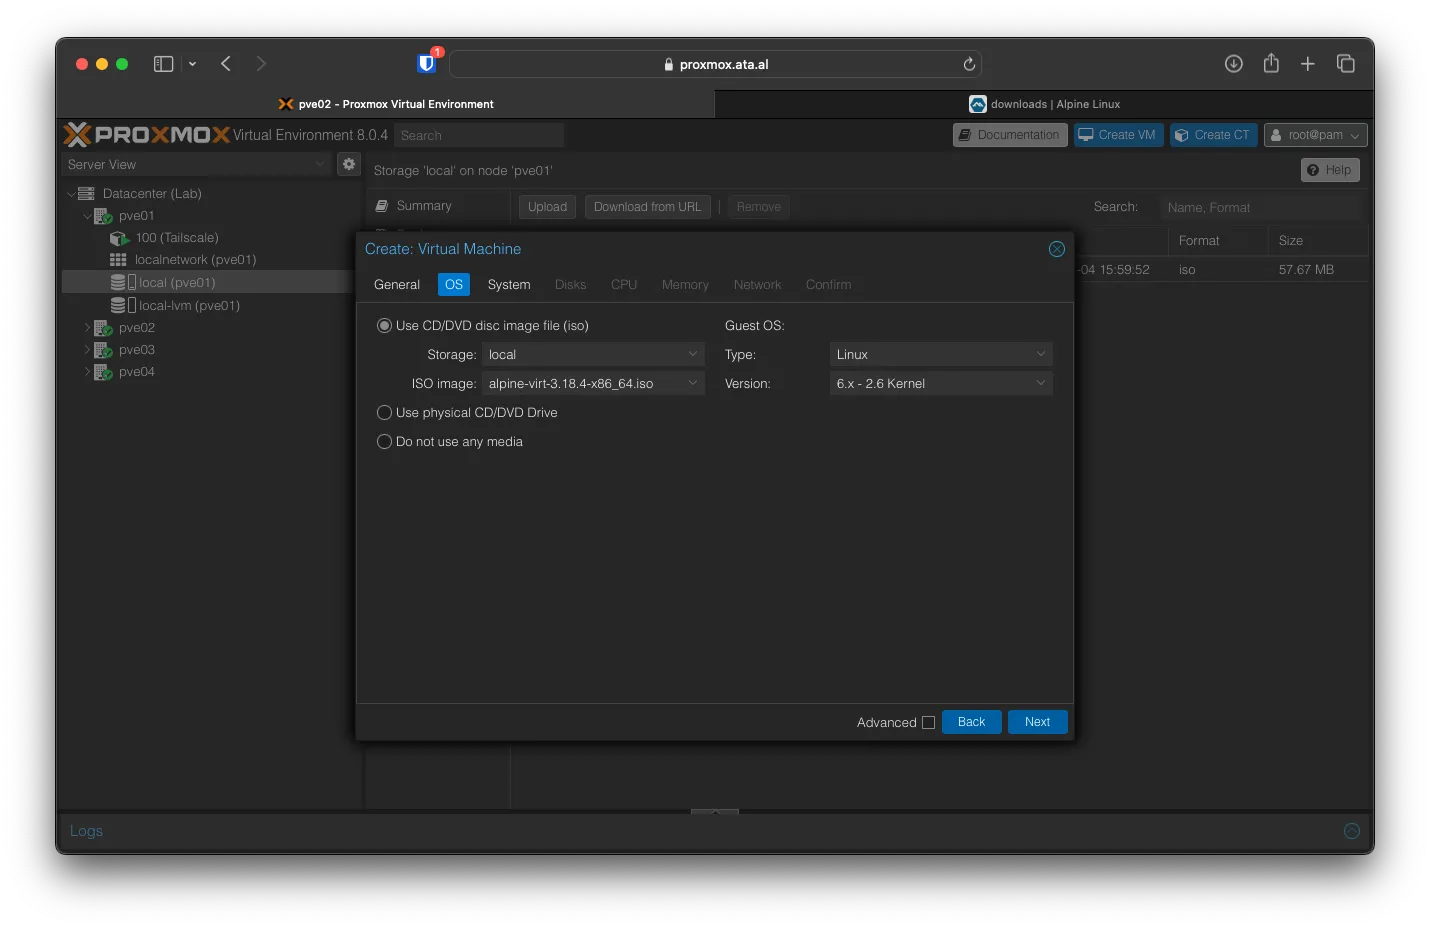Choose Use CD/DVD disc image file radio

pos(384,326)
